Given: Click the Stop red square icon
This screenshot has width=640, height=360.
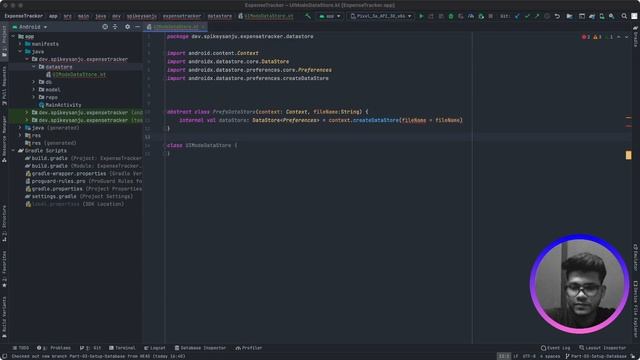Looking at the screenshot, I should pos(491,16).
